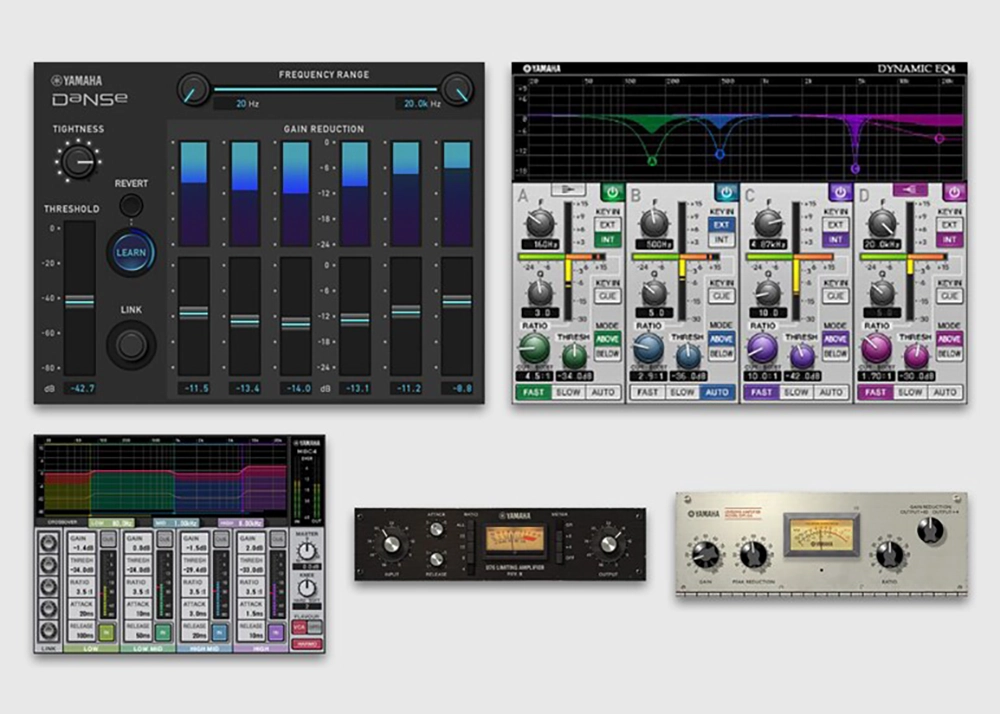
Task: Click the OUTPUT knob on the limiting amplifier
Action: point(608,544)
